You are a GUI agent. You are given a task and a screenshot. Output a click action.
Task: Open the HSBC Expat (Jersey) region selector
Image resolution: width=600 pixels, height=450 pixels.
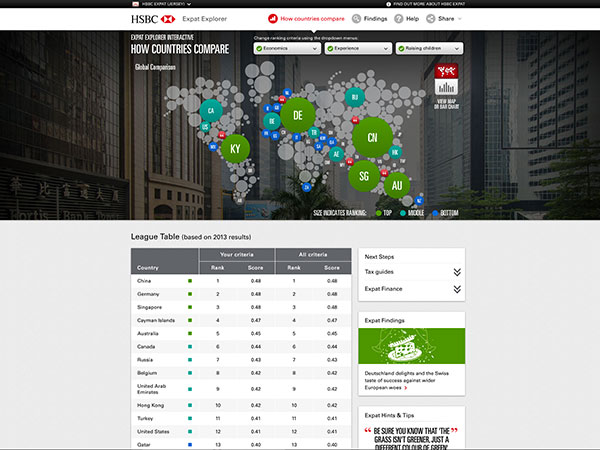point(158,4)
